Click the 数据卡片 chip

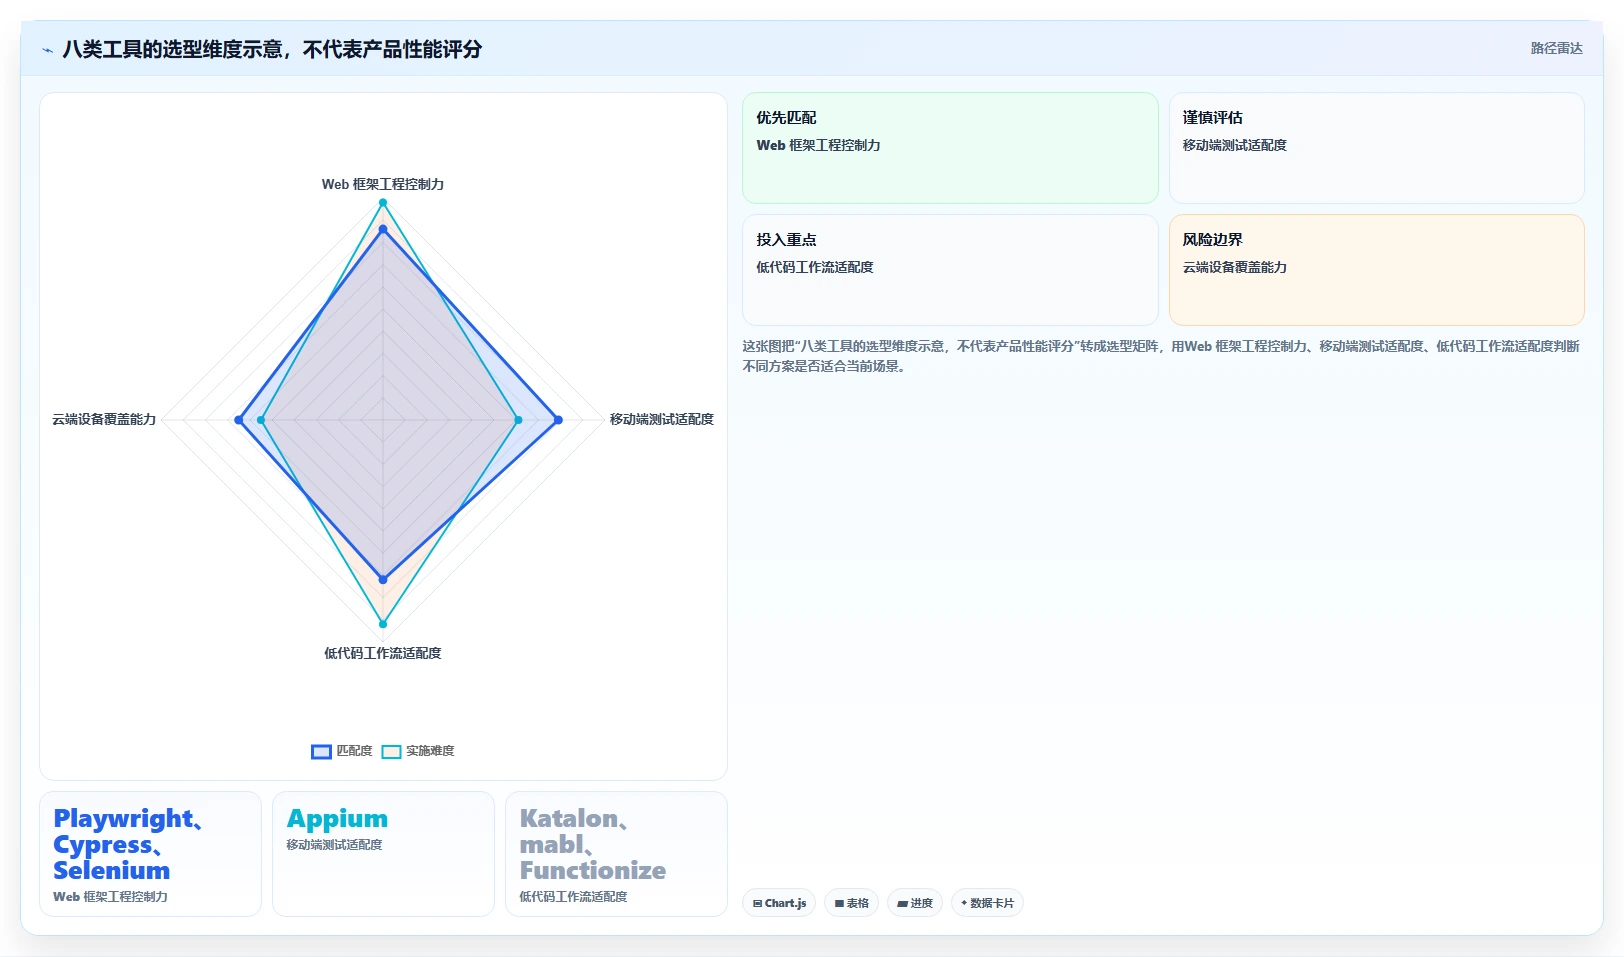click(x=987, y=903)
